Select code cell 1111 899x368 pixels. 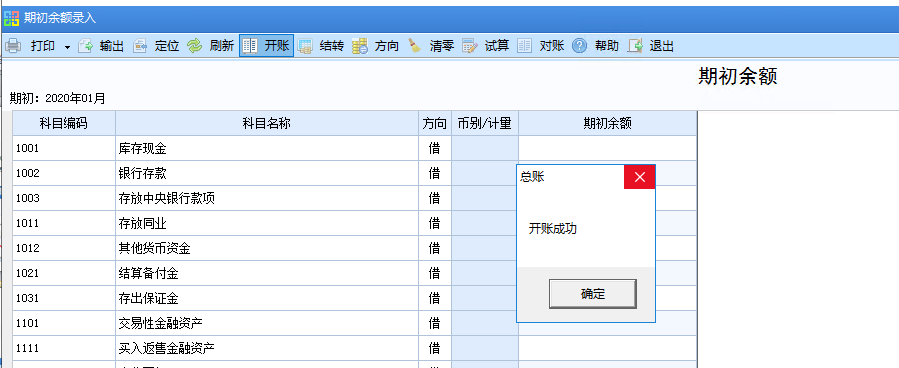tap(64, 348)
